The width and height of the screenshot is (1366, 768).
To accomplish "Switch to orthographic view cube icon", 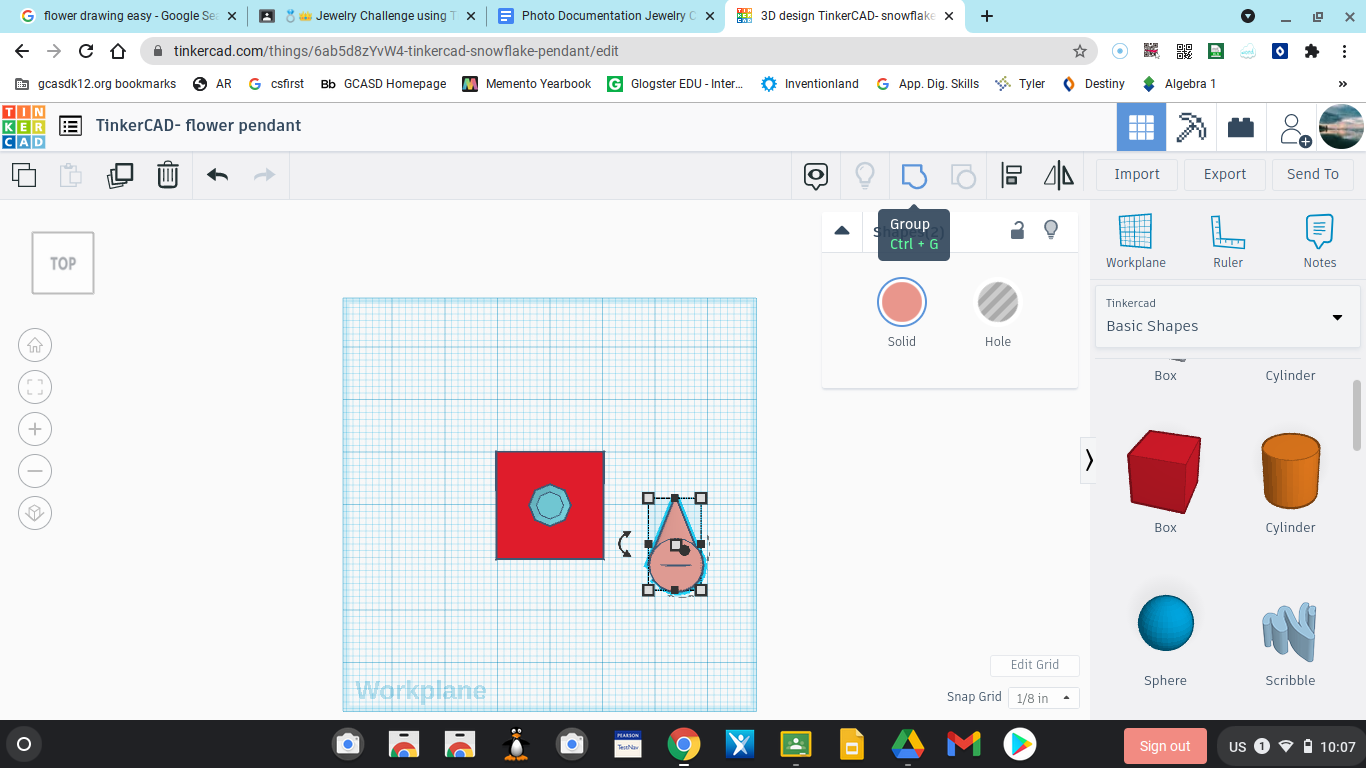I will click(35, 513).
